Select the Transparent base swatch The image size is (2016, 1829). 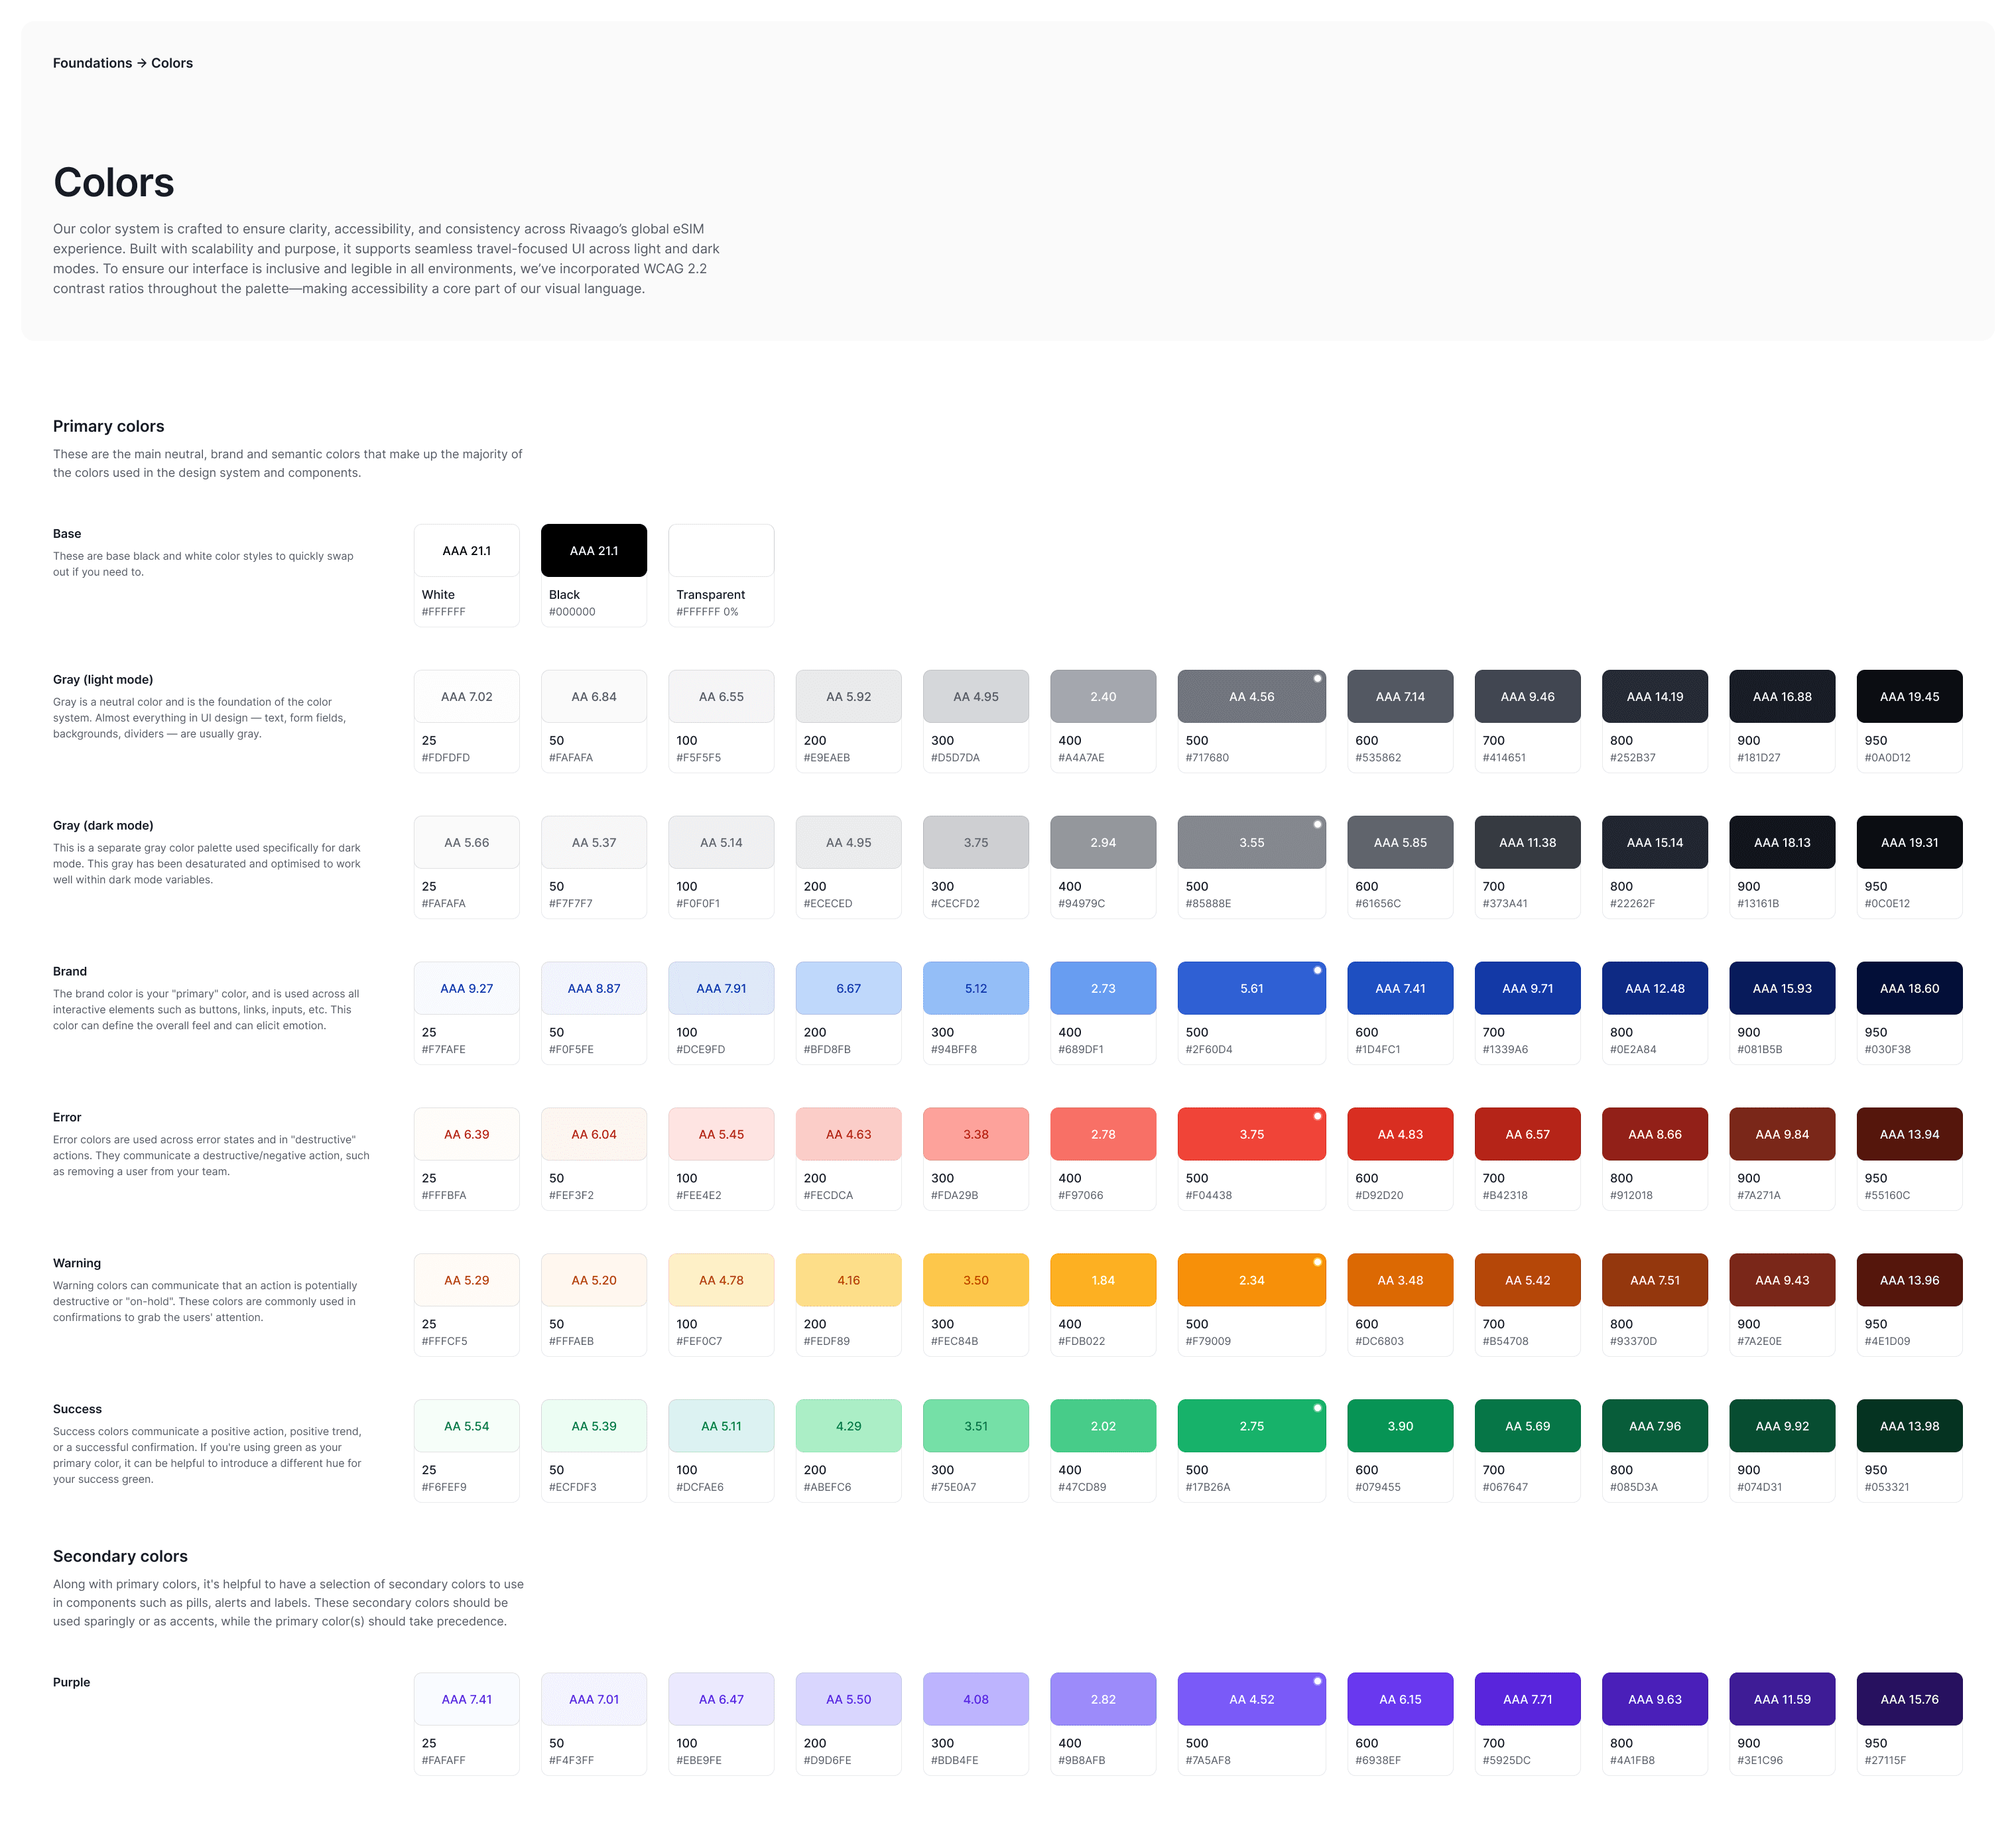720,551
